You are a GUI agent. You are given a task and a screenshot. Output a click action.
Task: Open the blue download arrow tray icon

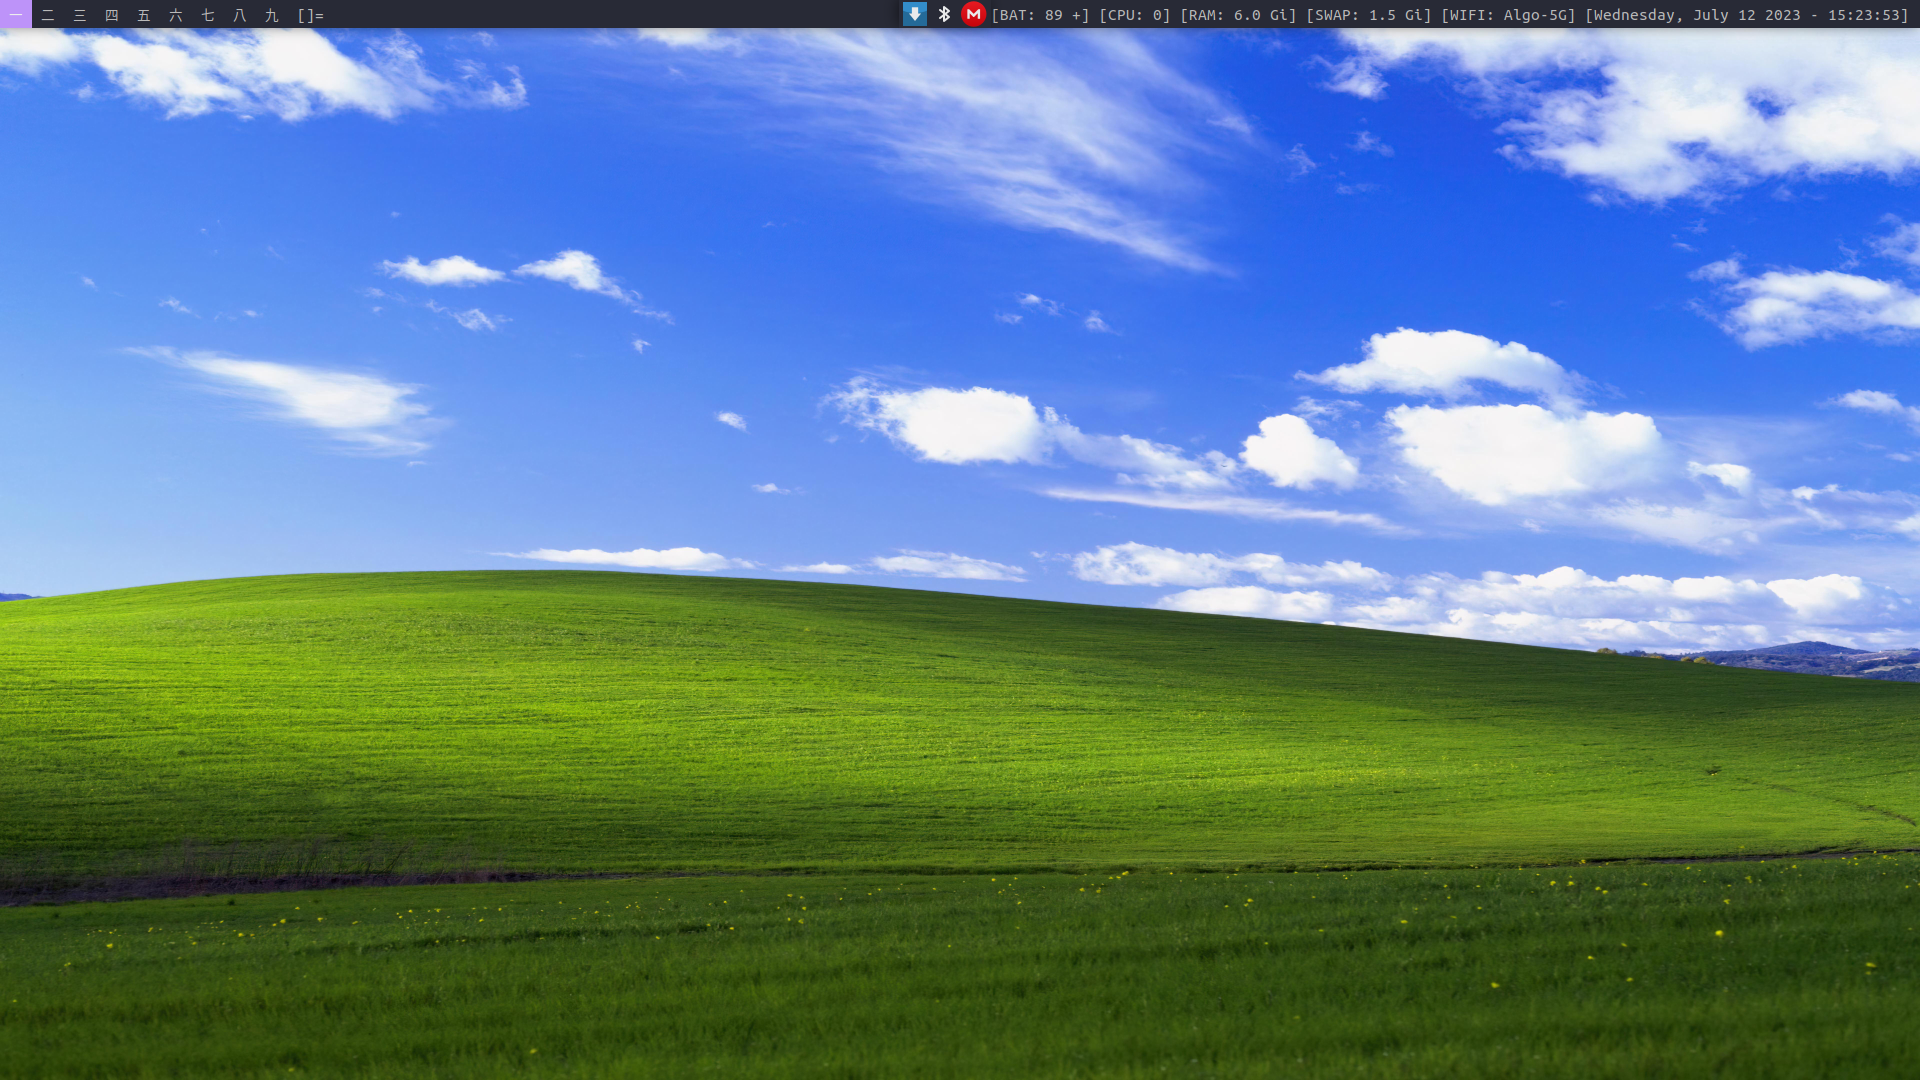[x=915, y=14]
